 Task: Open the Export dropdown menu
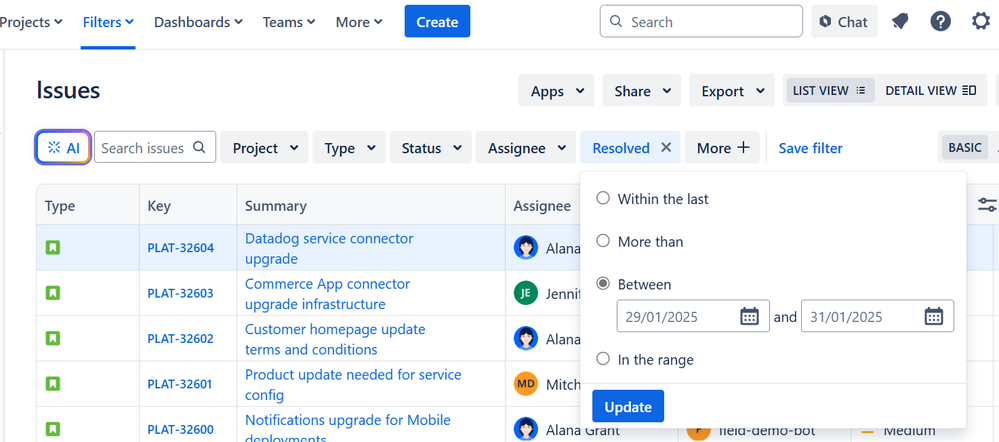coord(732,91)
